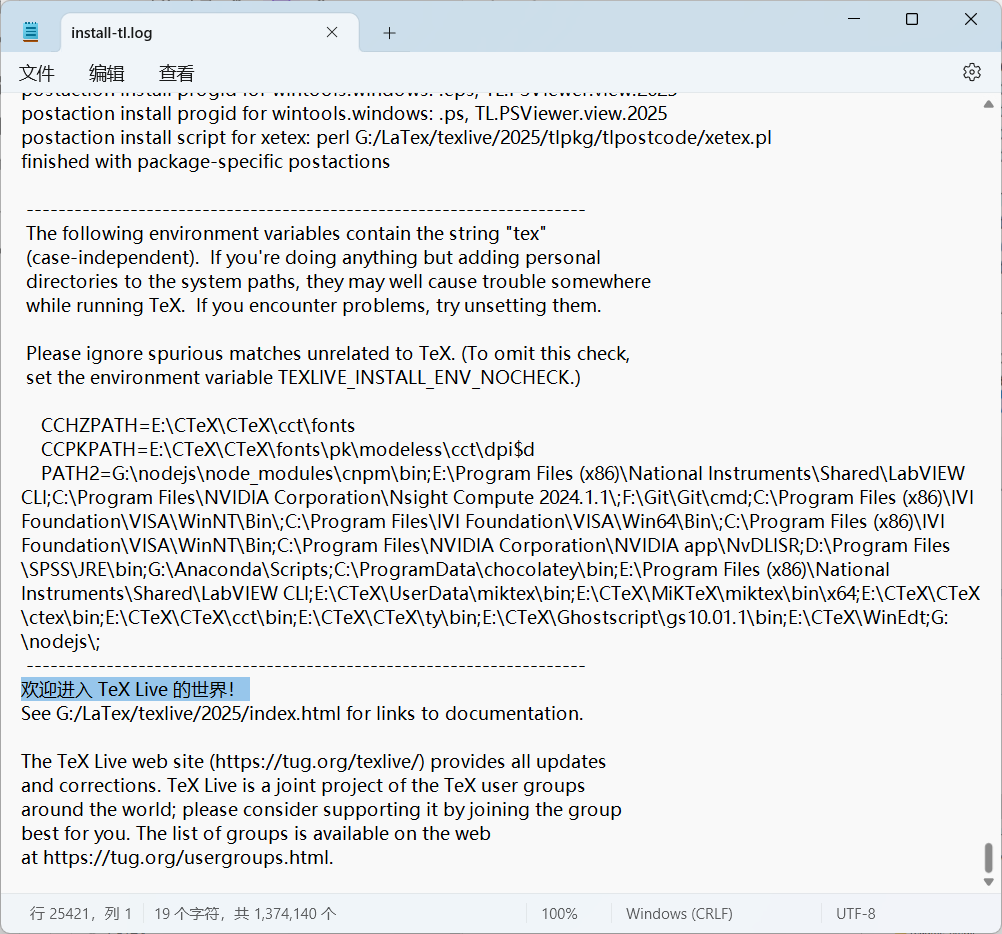Close the Notepad window
Screen dimensions: 1002x934
[971, 19]
